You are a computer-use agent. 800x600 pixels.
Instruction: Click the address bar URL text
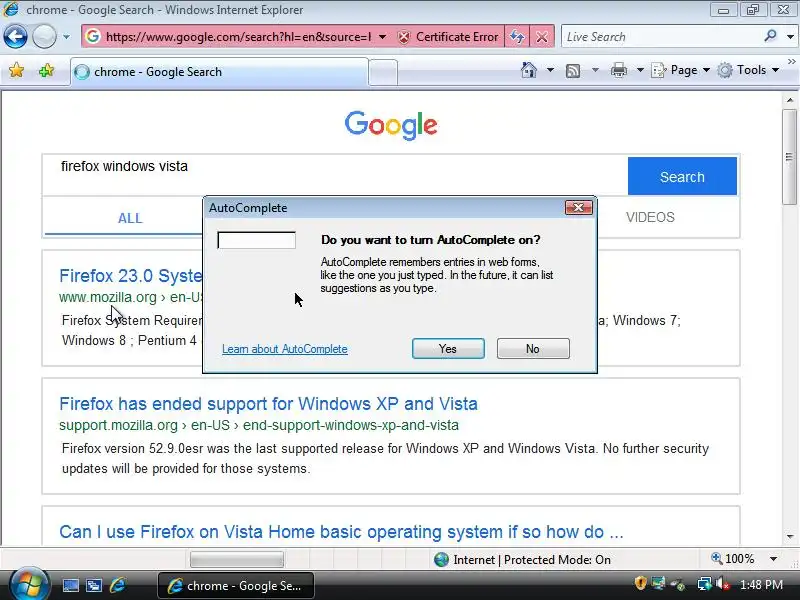pos(238,37)
